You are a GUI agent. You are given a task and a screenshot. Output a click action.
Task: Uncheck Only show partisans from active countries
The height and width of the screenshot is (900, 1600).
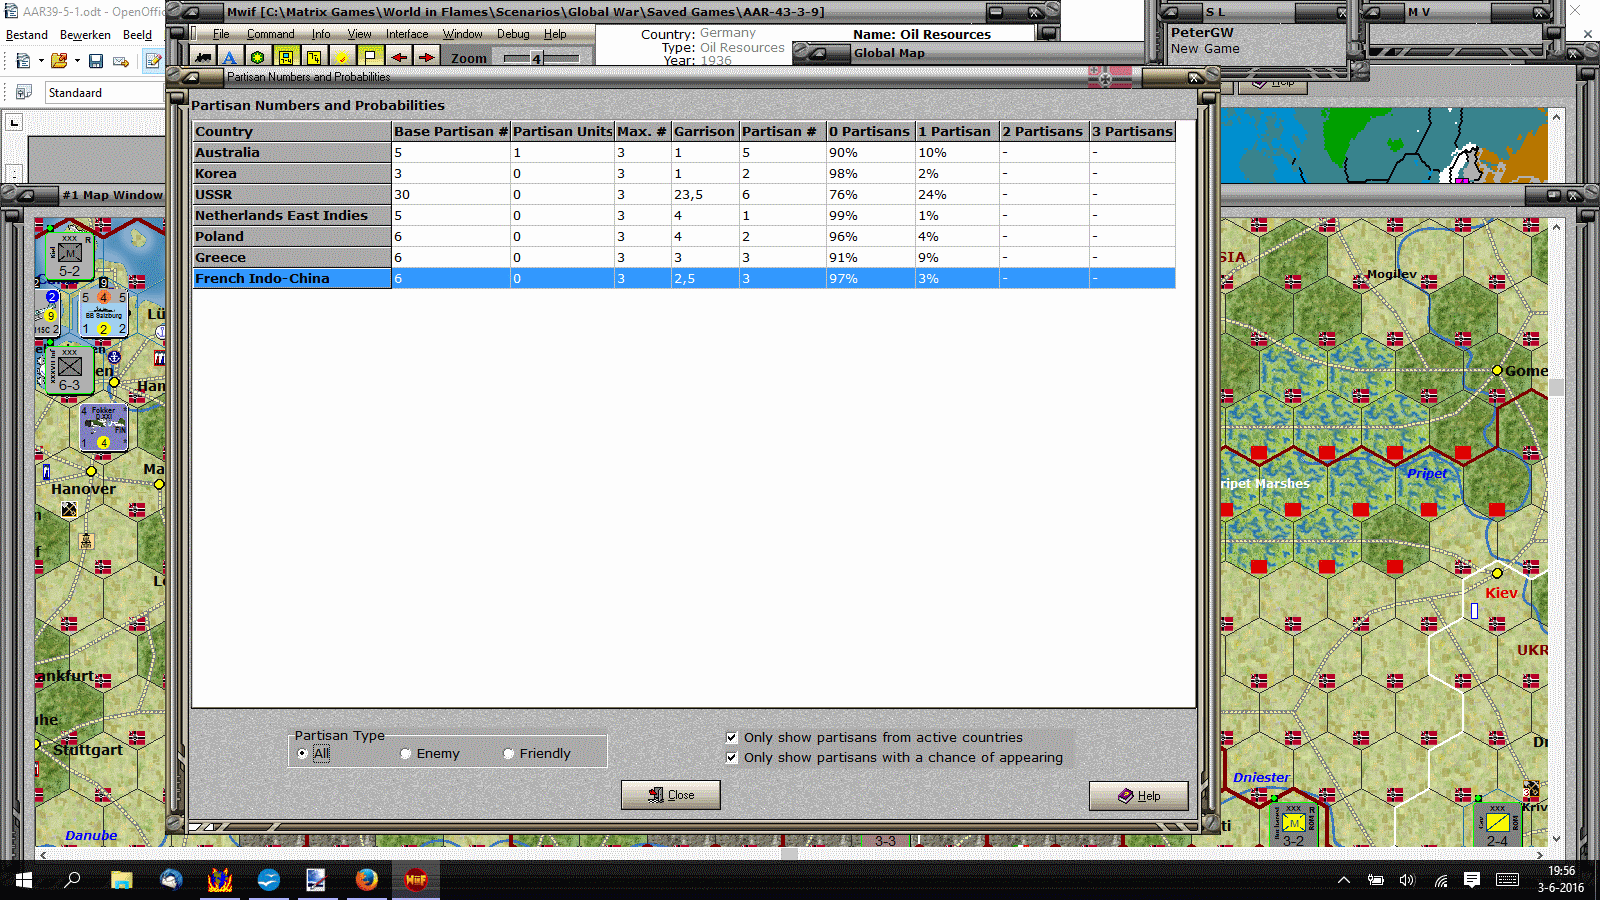(732, 738)
